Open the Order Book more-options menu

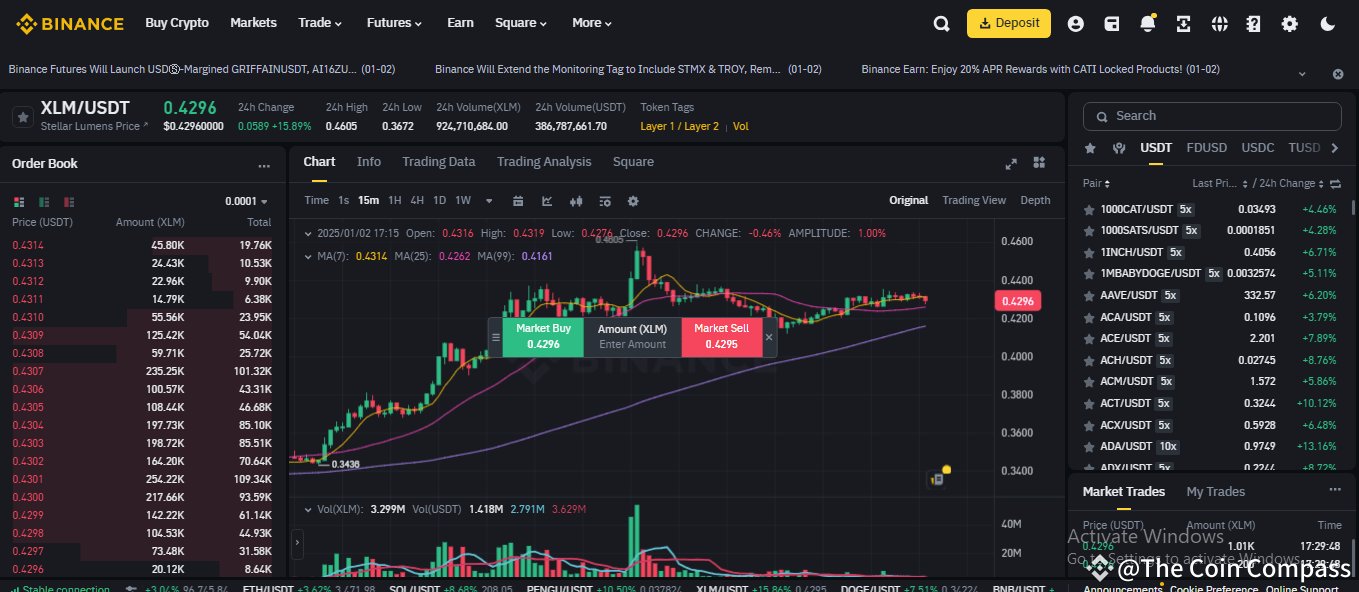[264, 166]
